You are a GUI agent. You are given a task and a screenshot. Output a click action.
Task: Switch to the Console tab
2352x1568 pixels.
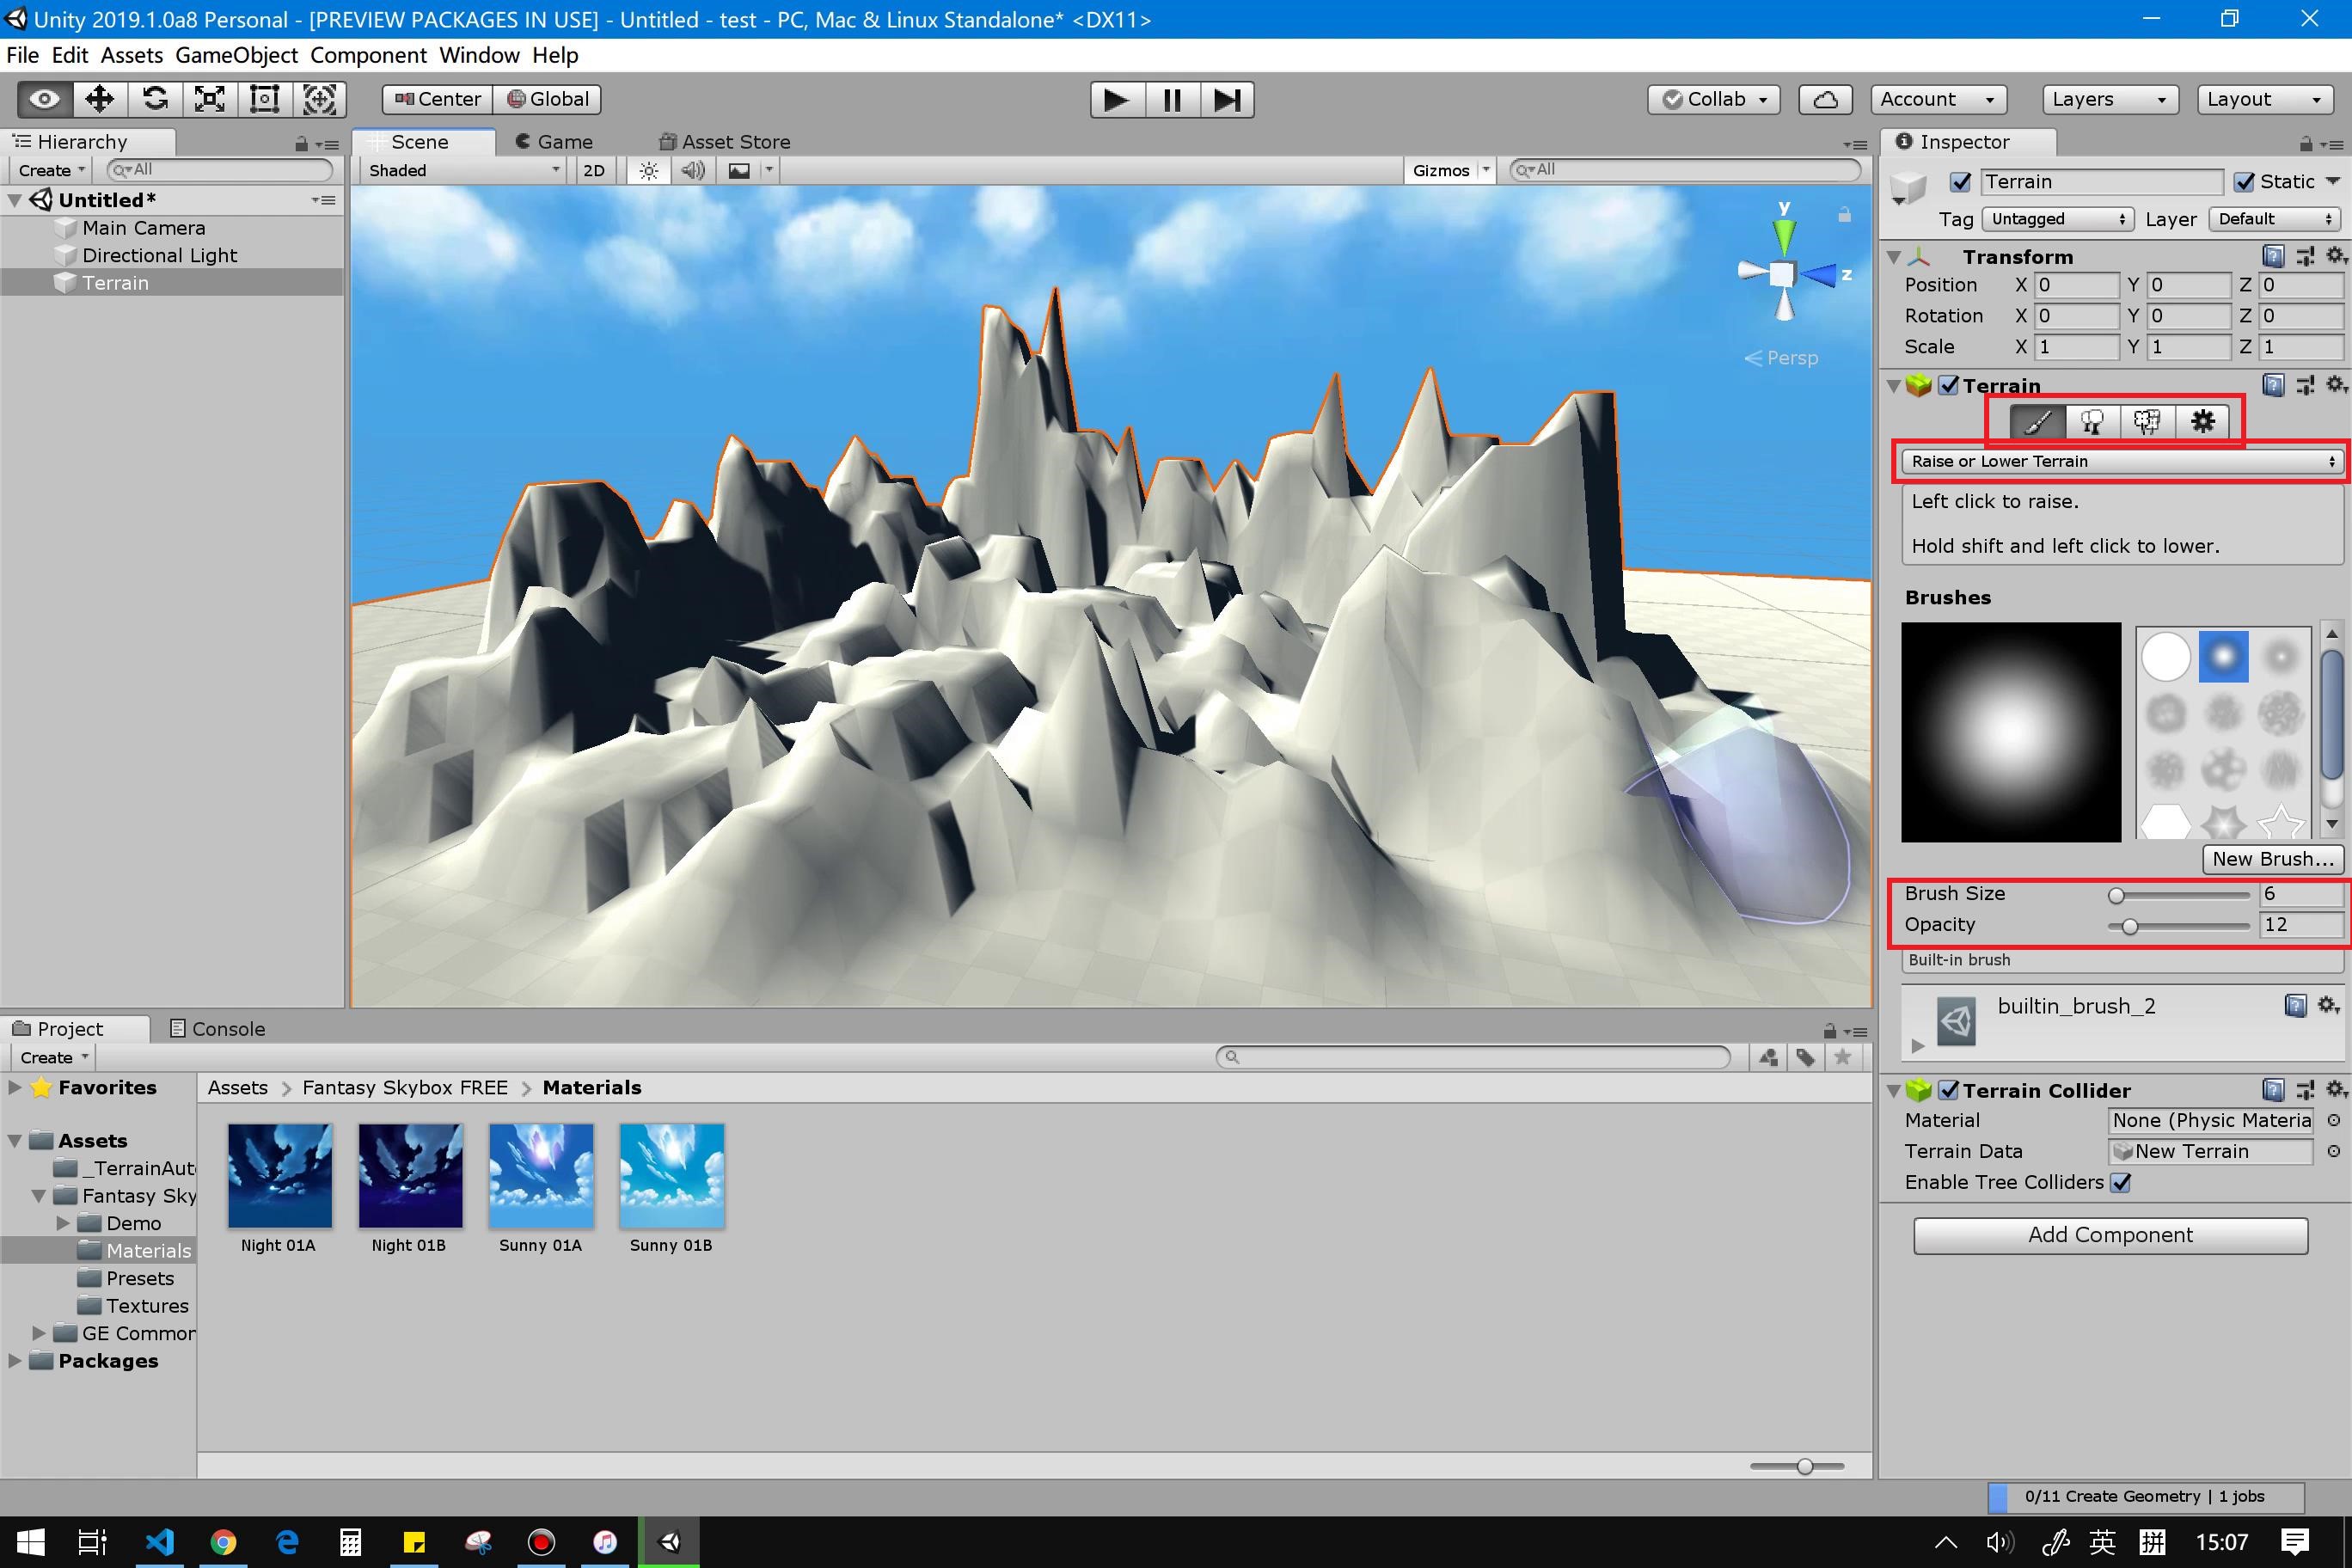pyautogui.click(x=217, y=1029)
